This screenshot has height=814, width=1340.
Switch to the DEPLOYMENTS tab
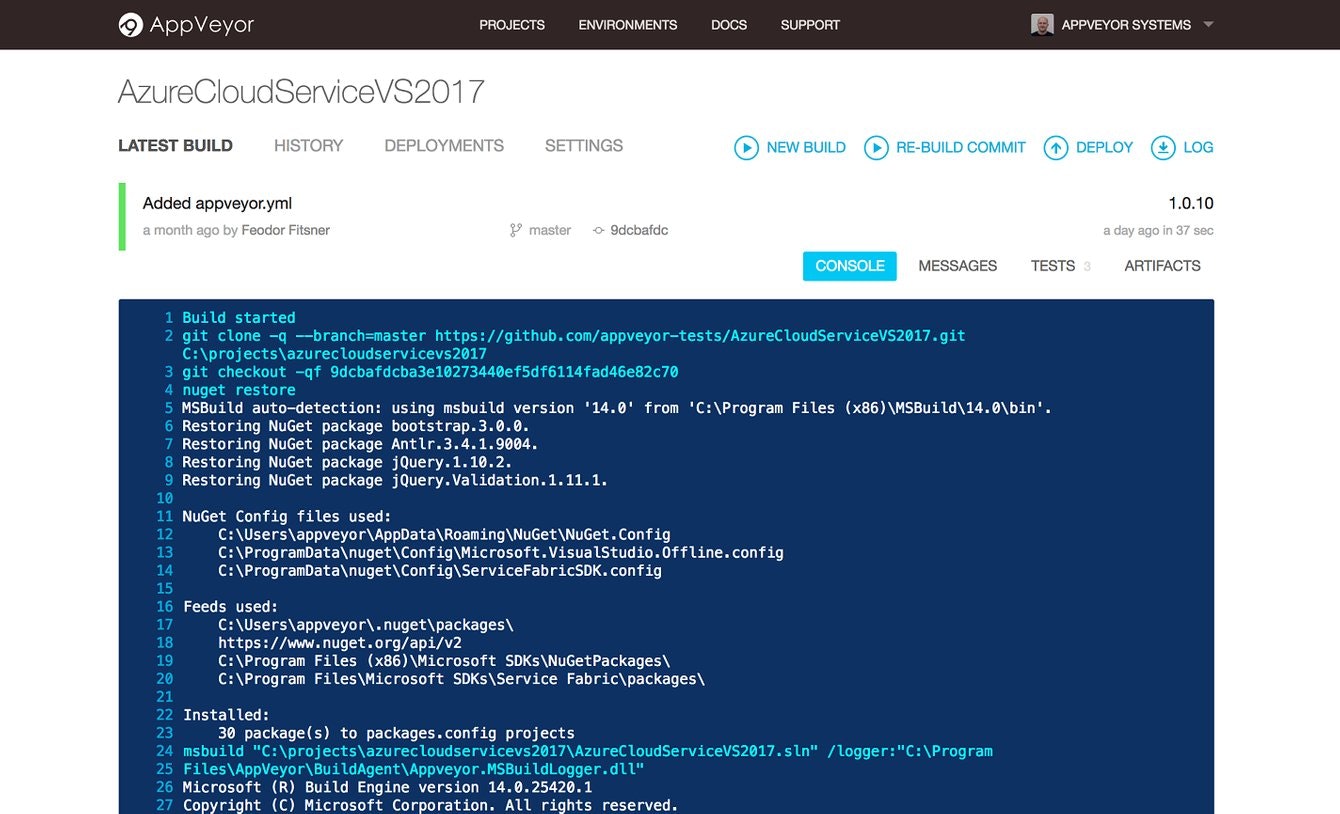pos(444,146)
